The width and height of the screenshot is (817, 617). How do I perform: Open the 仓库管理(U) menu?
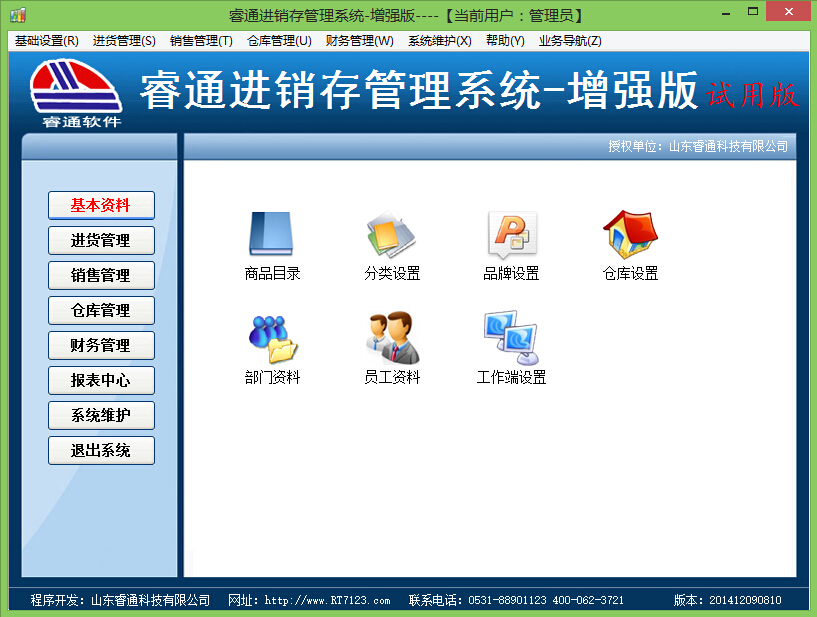click(279, 41)
